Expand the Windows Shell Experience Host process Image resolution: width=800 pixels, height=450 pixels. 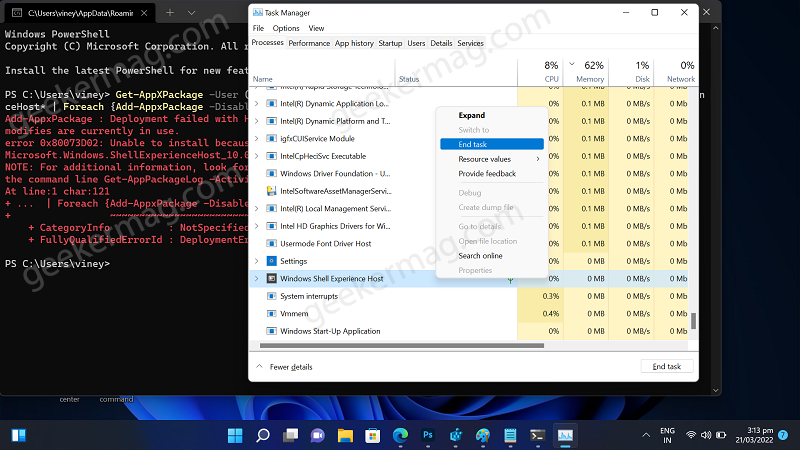pos(257,279)
